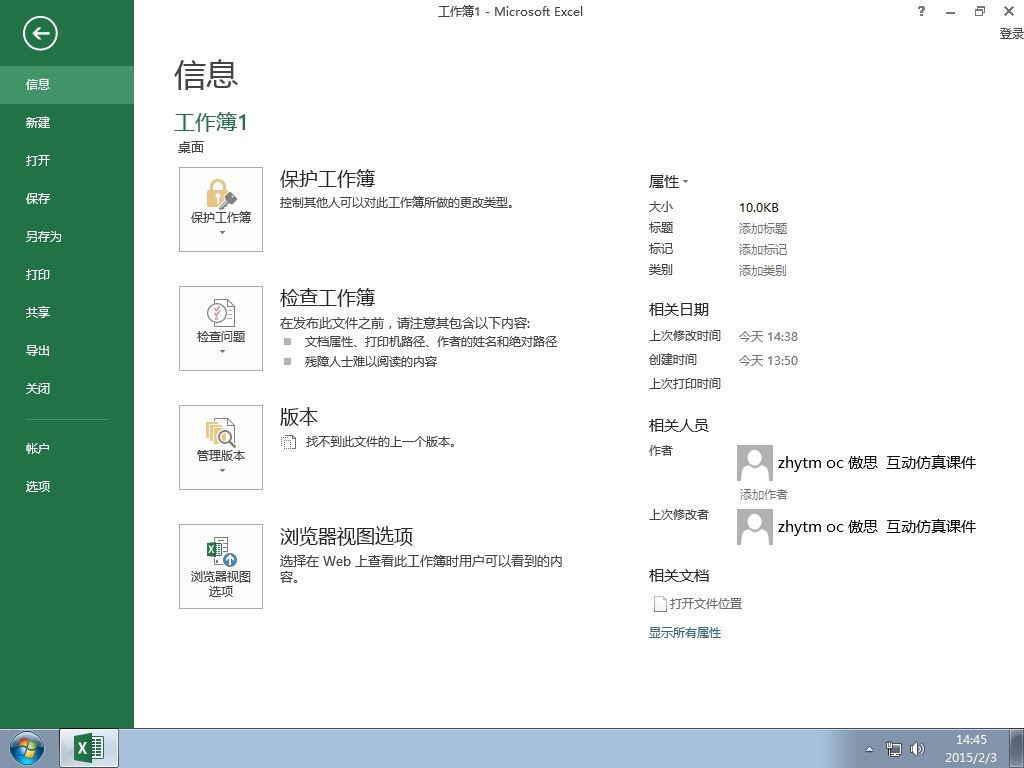Open the 帐户 page
The height and width of the screenshot is (768, 1024).
[67, 449]
